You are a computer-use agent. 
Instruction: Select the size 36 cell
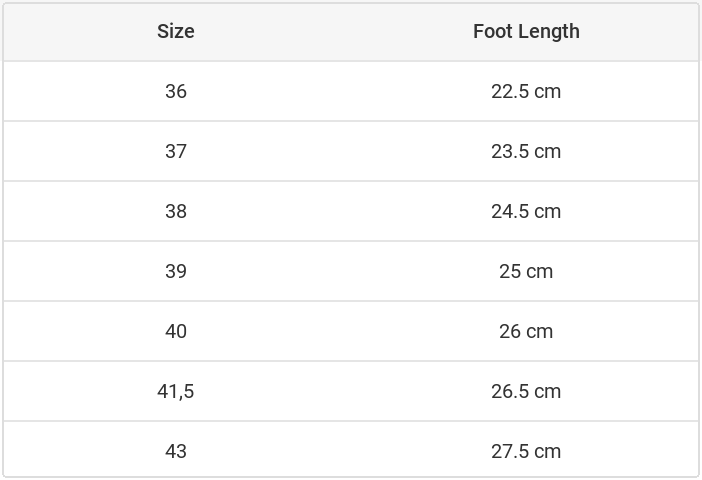click(176, 91)
